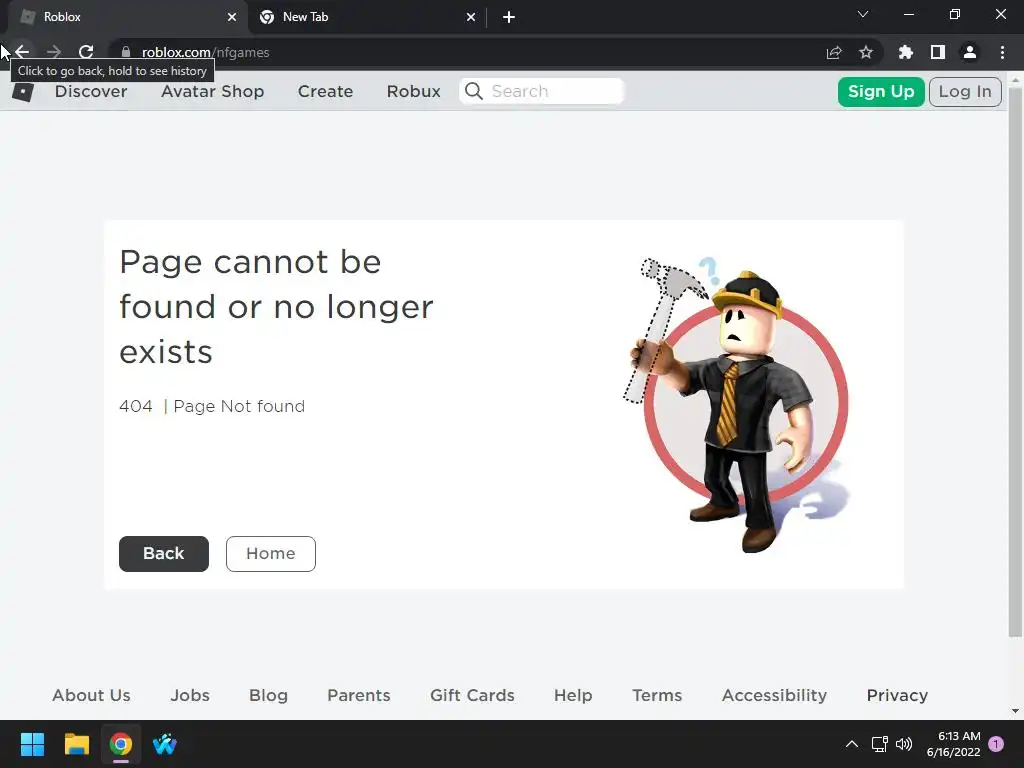This screenshot has height=768, width=1024.
Task: Open the Help footer link
Action: pos(573,696)
